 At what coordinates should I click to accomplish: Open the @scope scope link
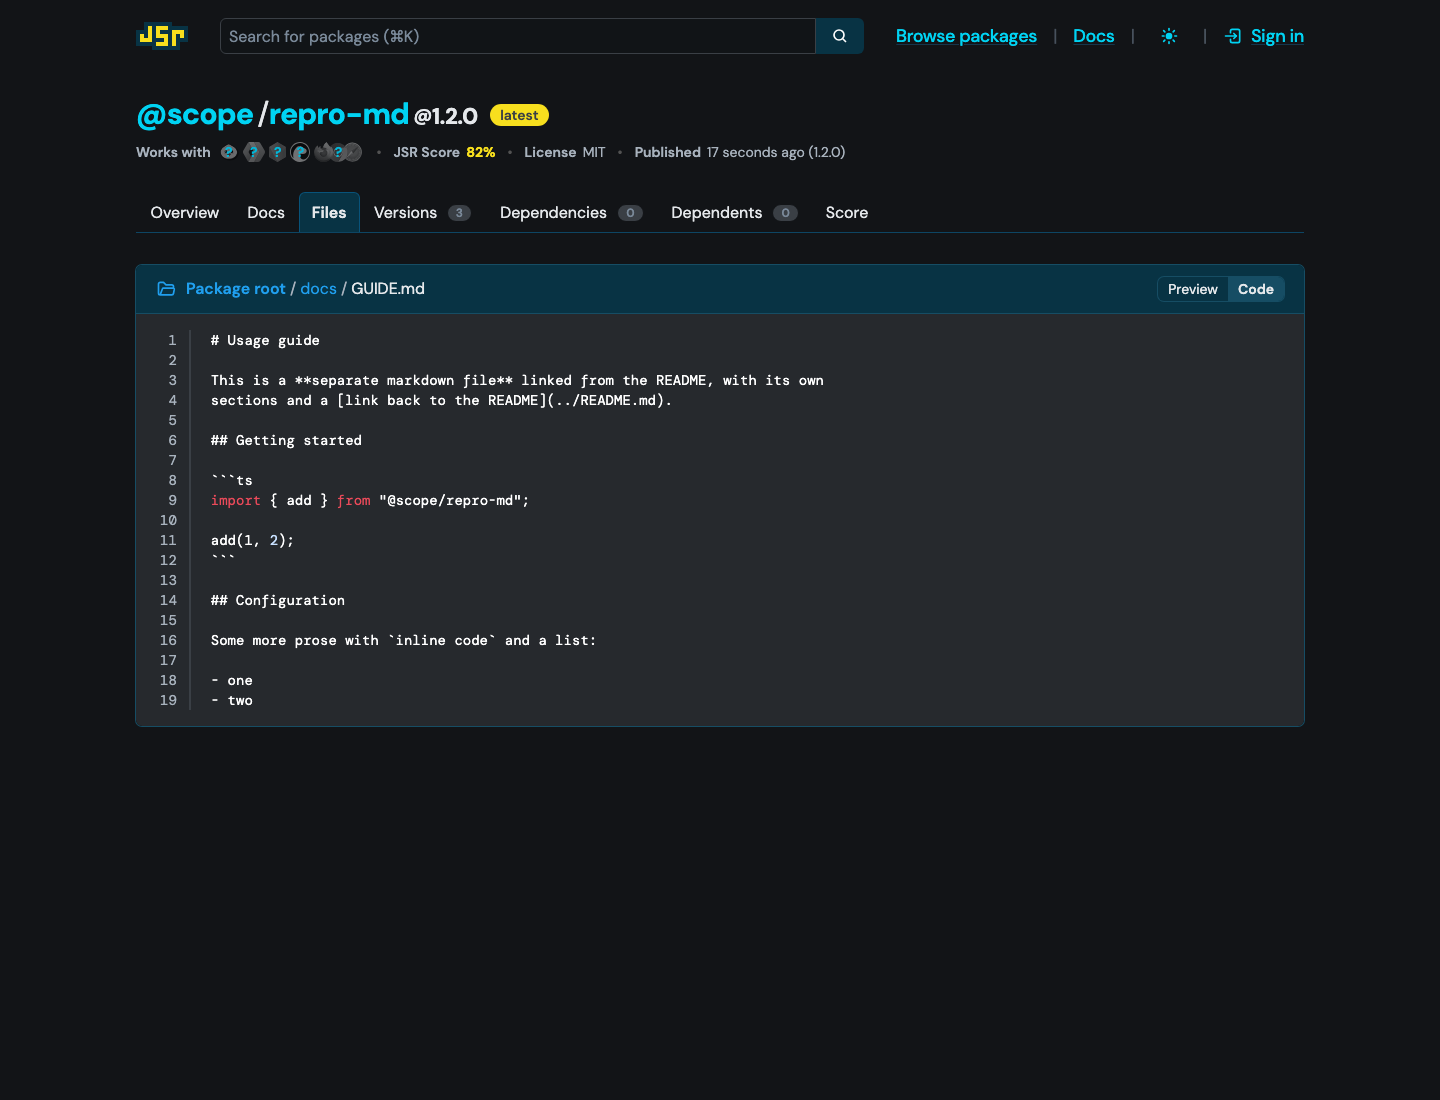[195, 114]
